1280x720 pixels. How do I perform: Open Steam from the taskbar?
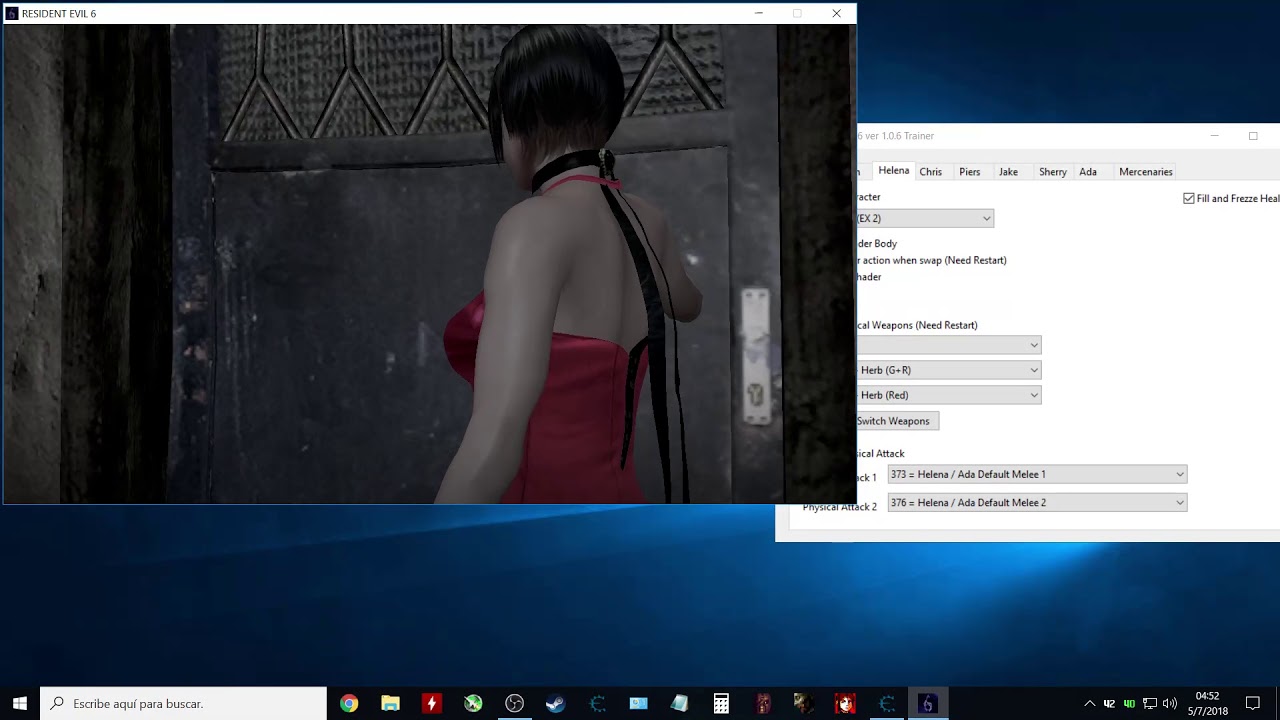(555, 704)
